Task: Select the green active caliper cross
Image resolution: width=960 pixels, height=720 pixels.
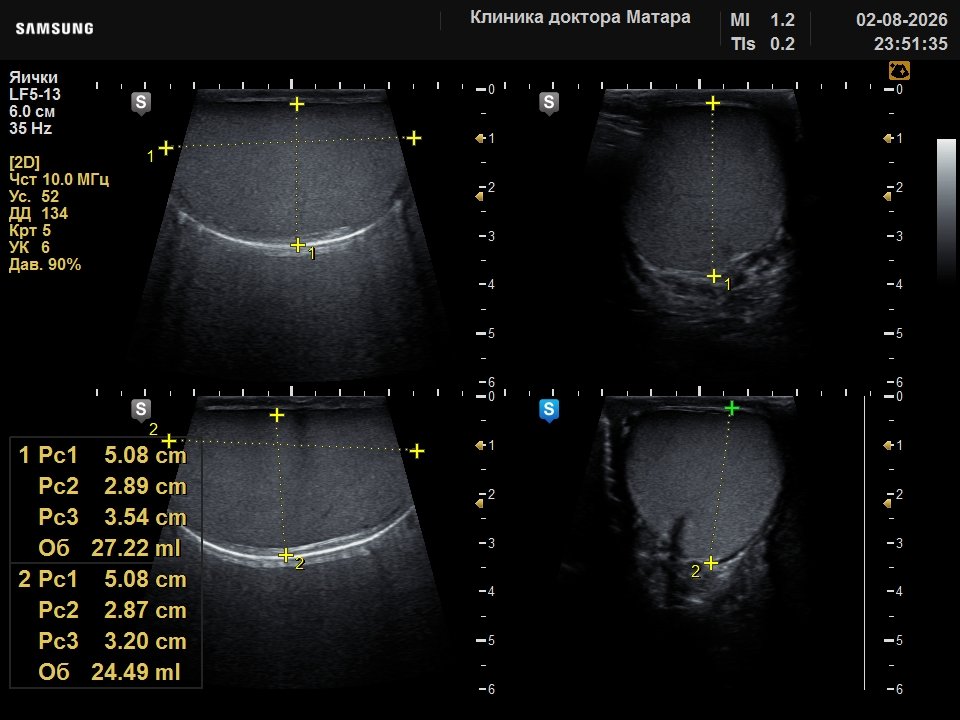Action: pyautogui.click(x=732, y=408)
